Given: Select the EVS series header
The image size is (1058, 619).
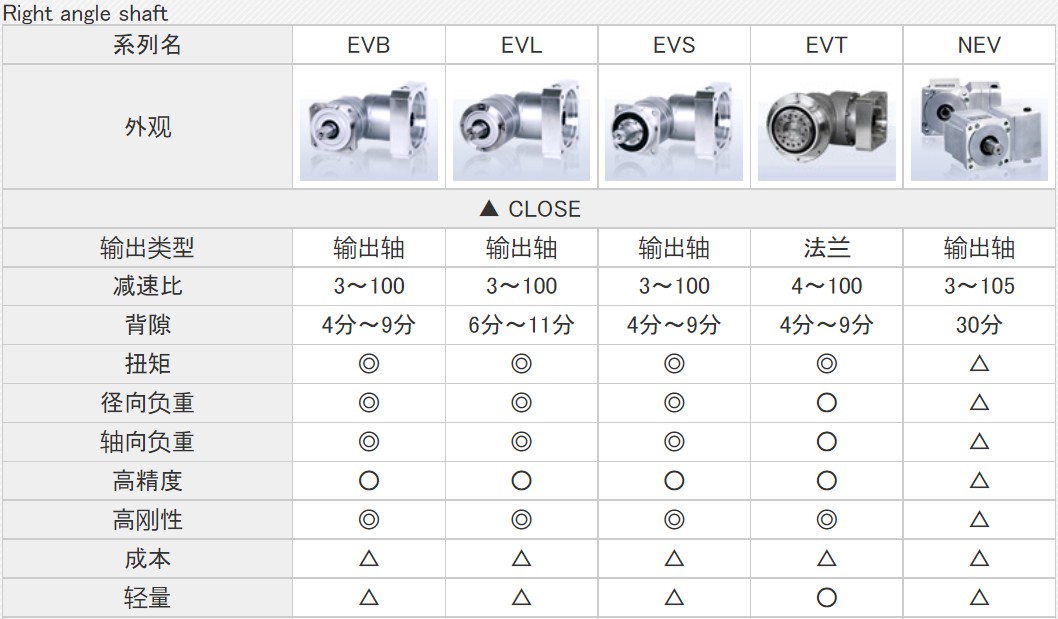Looking at the screenshot, I should pos(673,45).
